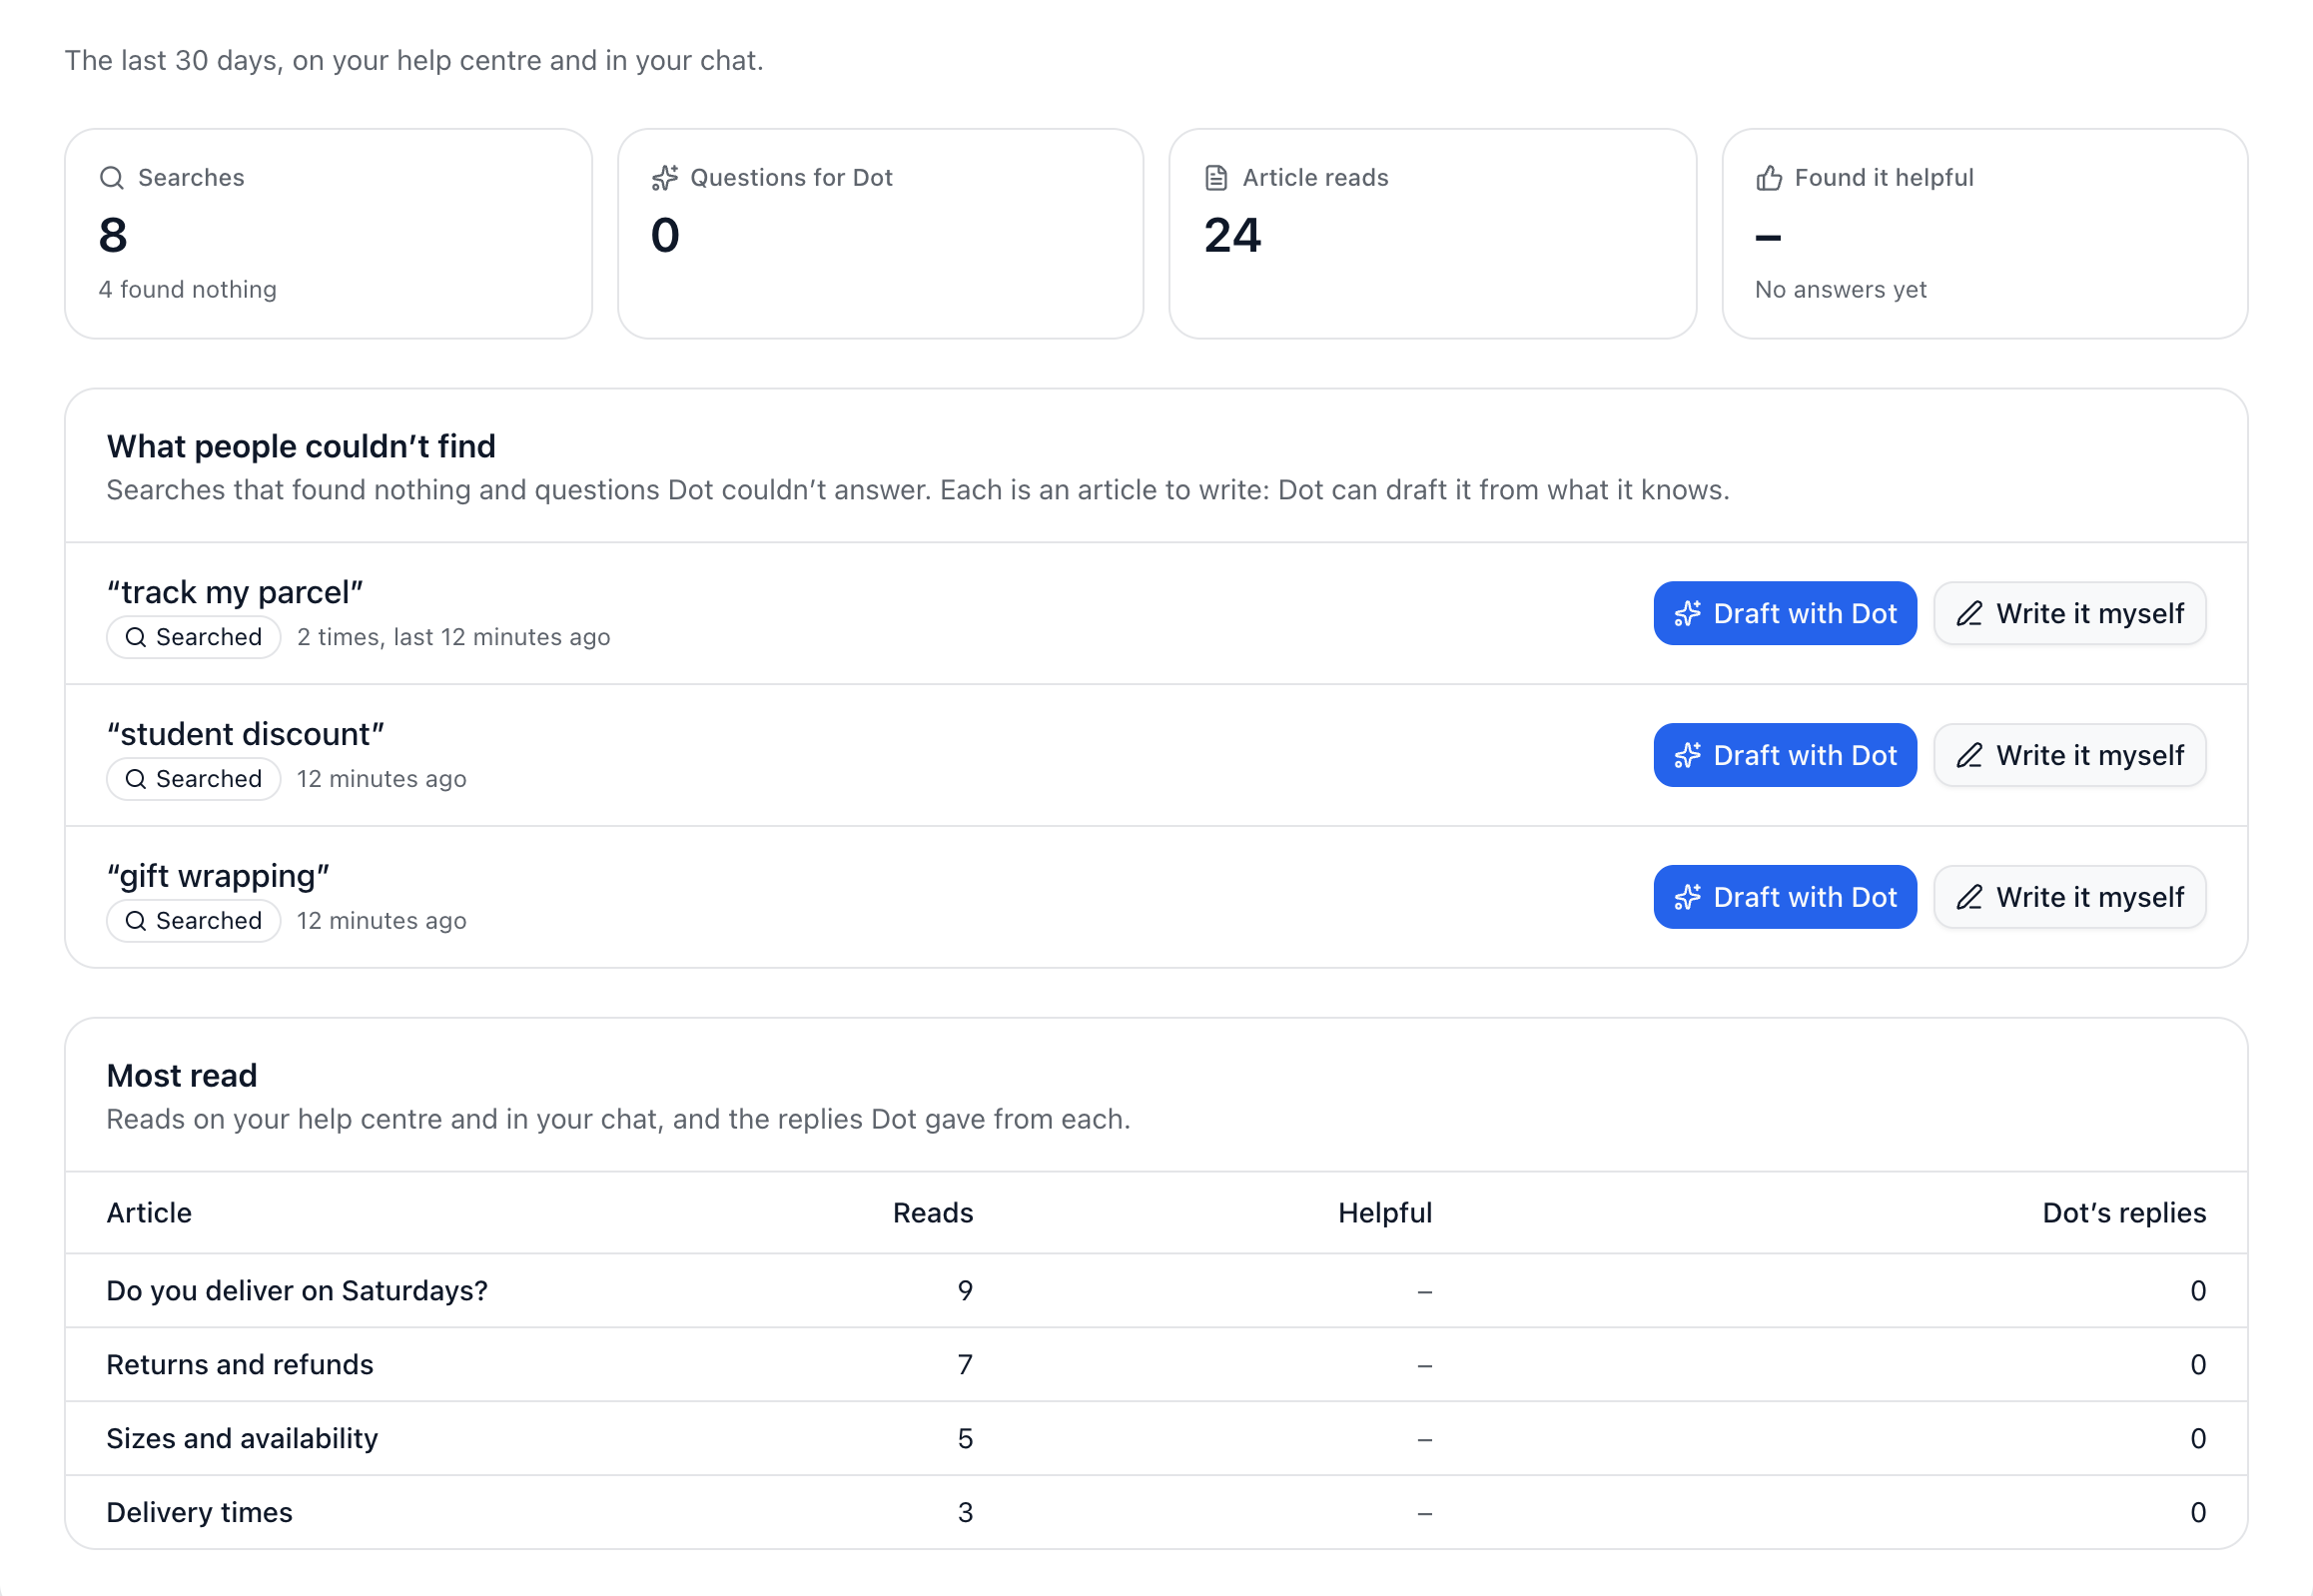Screen dimensions: 2313x1596
Task: Click the Helpful column header
Action: (x=1385, y=1213)
